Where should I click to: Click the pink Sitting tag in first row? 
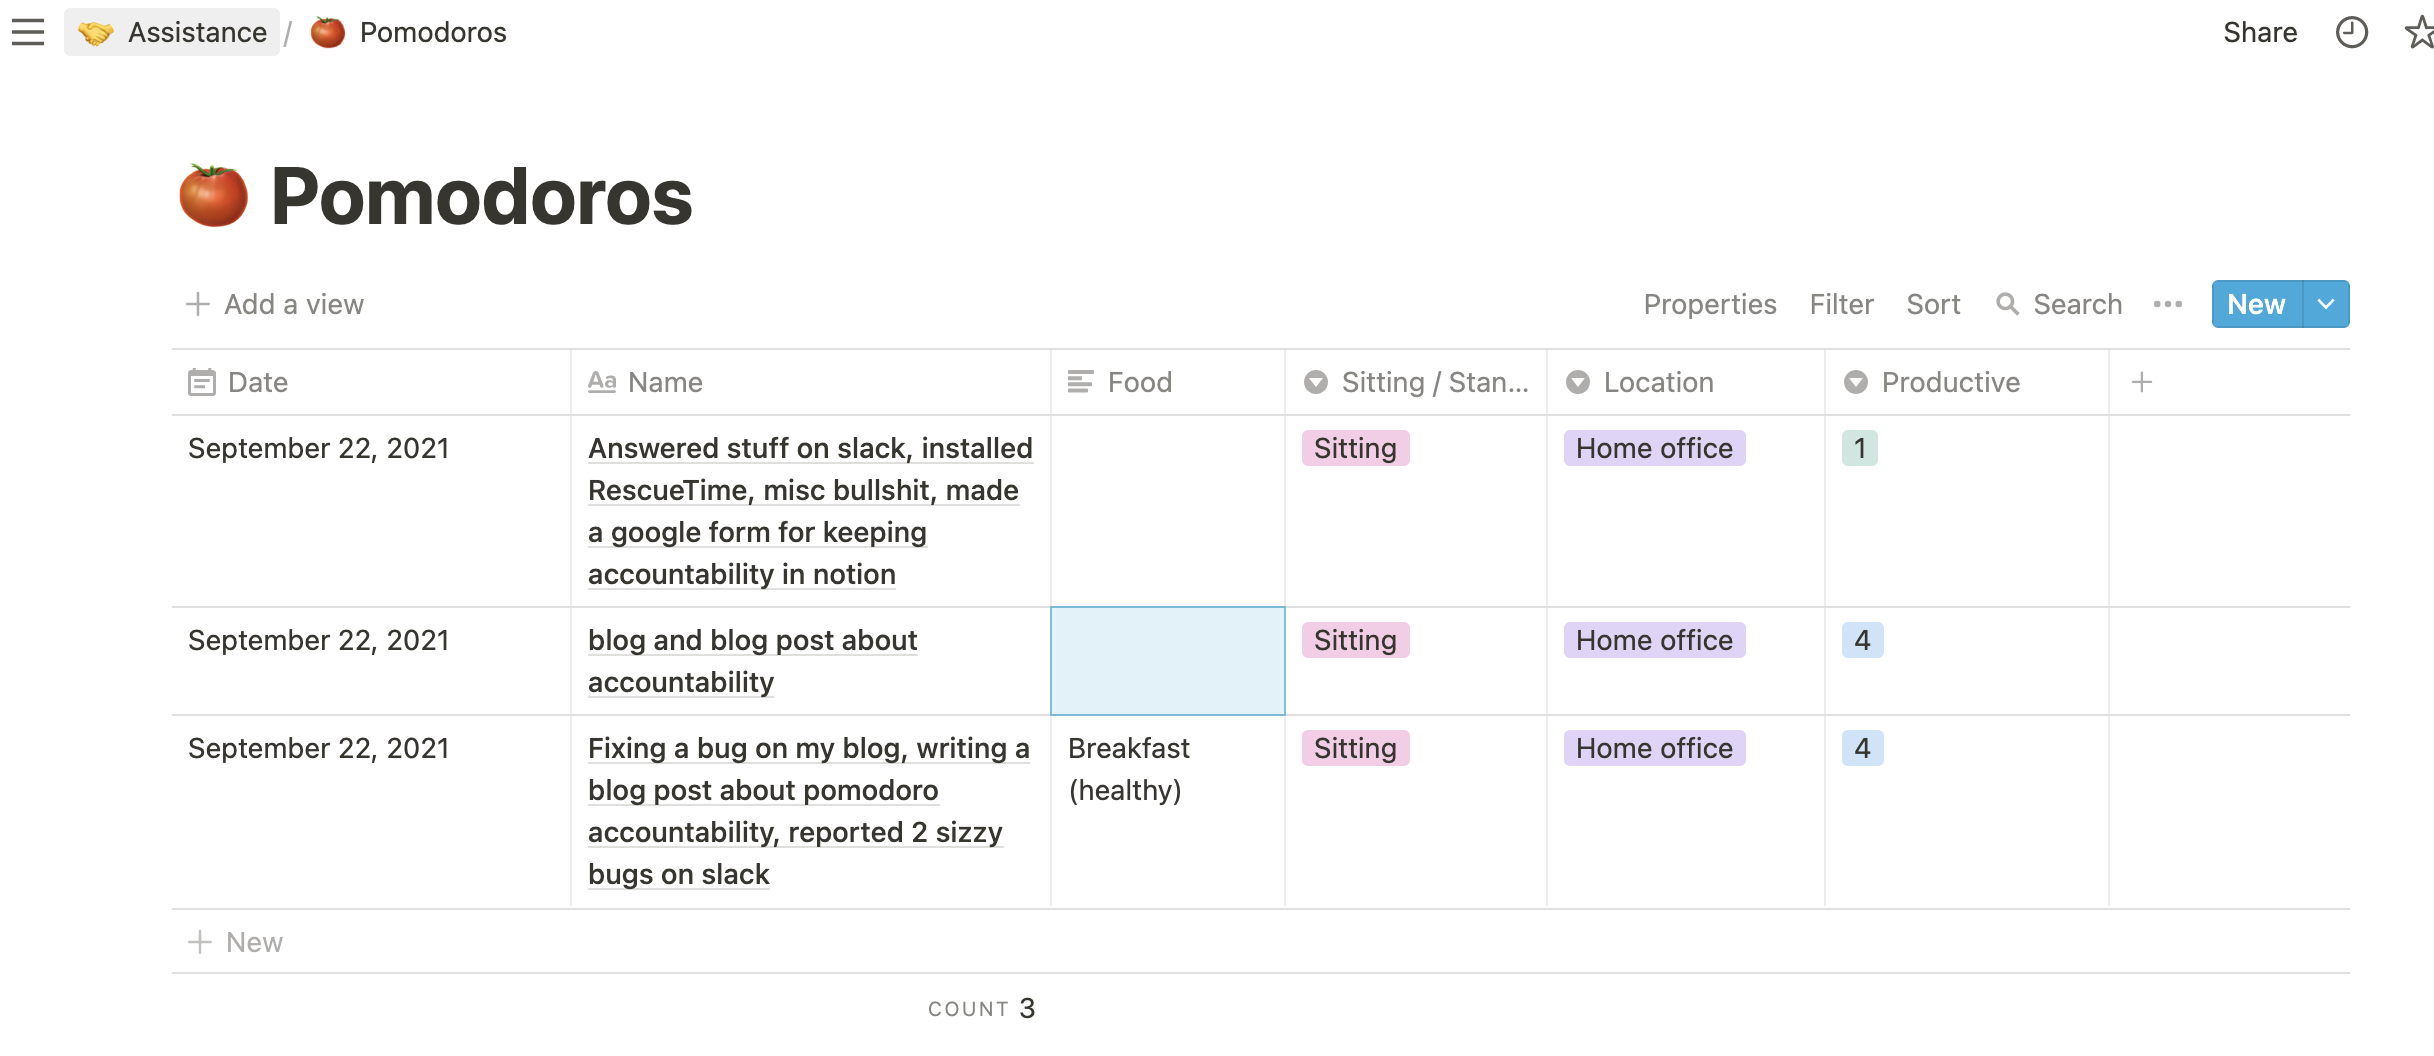[x=1355, y=448]
